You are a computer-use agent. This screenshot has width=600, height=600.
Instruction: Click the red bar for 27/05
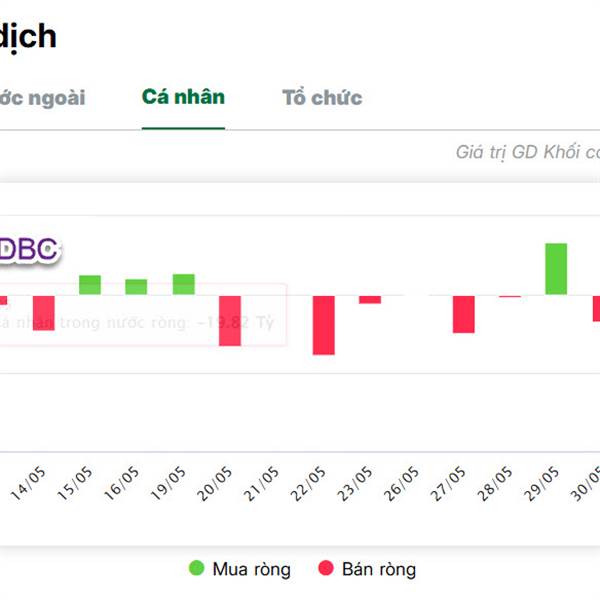pyautogui.click(x=463, y=314)
